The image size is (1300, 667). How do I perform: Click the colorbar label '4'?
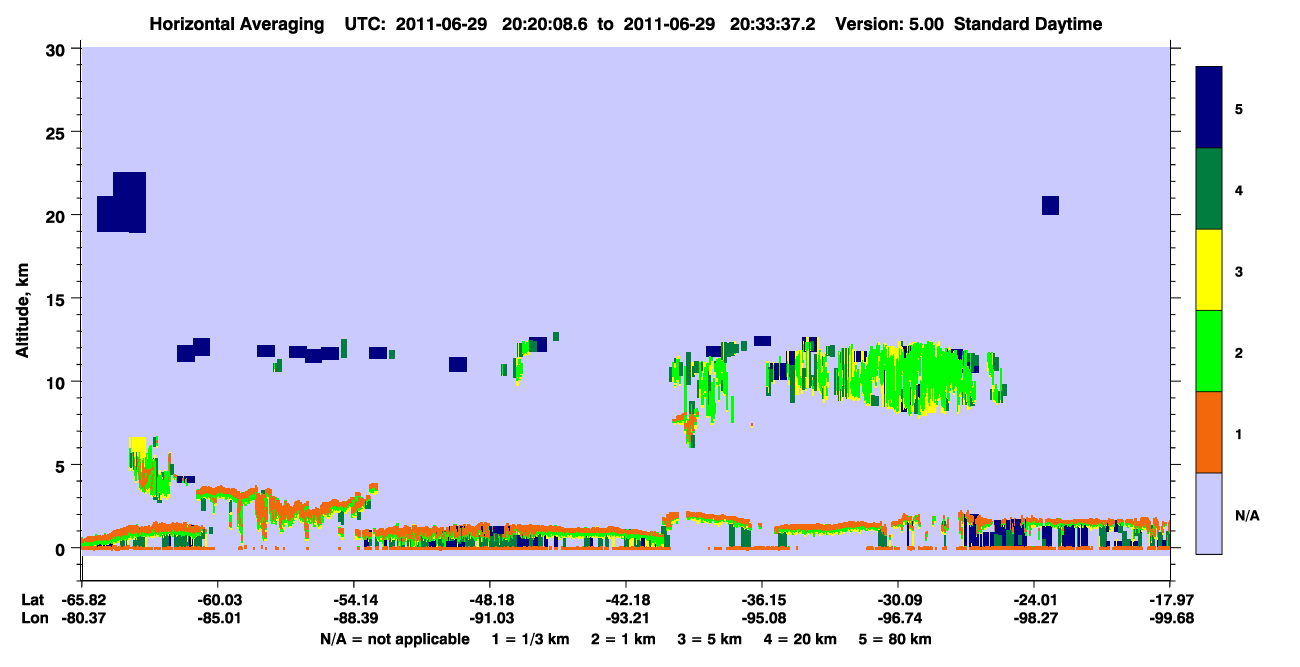coord(1239,189)
